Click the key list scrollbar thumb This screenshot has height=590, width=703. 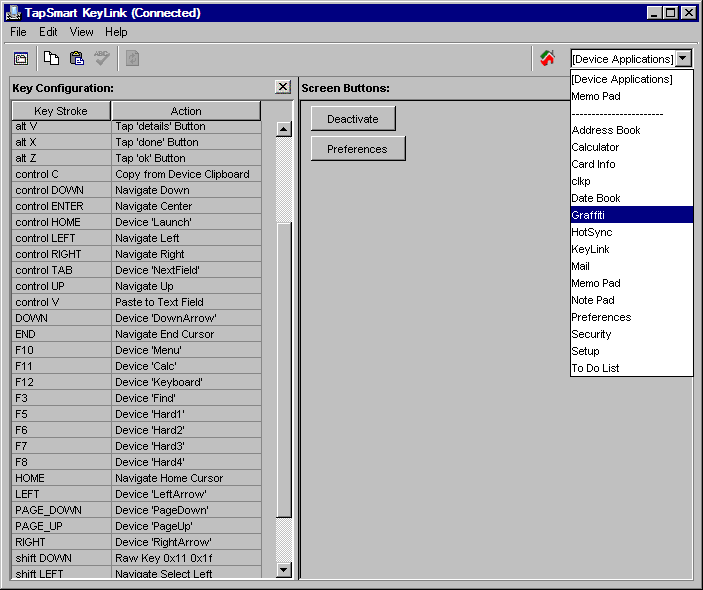pyautogui.click(x=283, y=370)
